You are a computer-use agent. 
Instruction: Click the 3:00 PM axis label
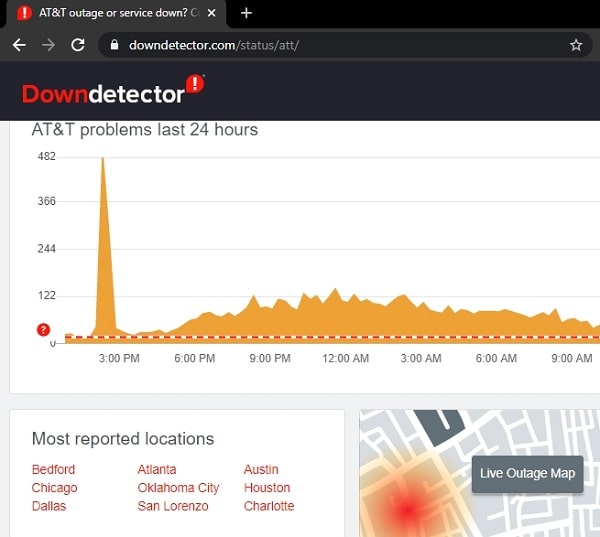(119, 358)
